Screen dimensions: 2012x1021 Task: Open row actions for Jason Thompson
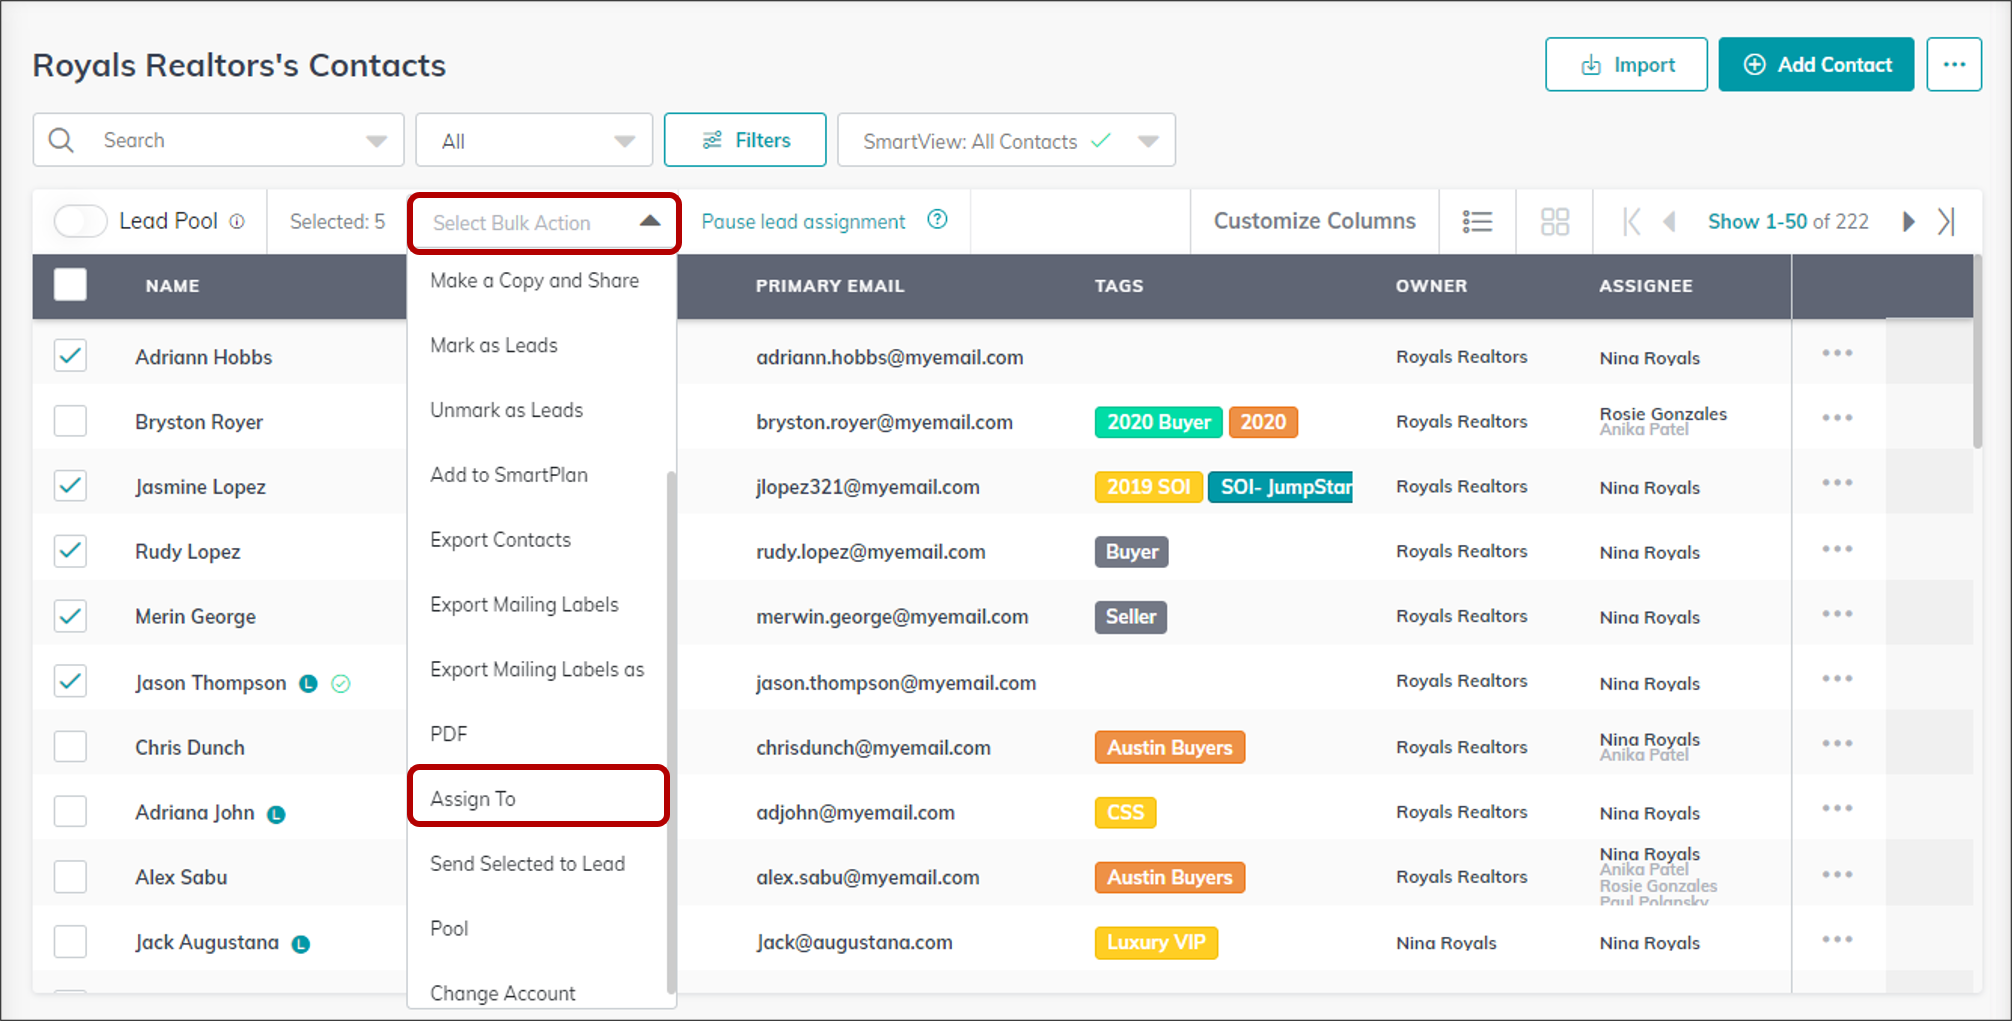click(1837, 679)
